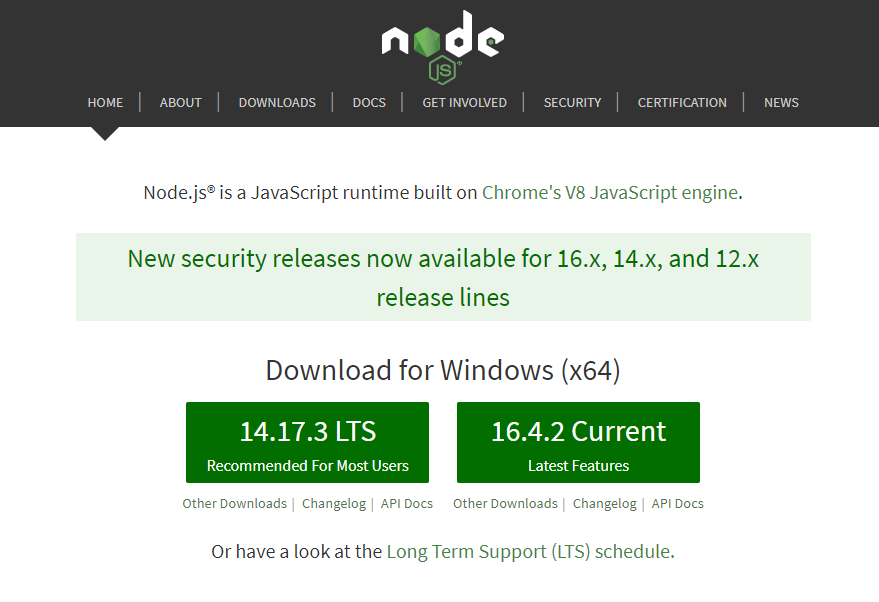Open the new security releases announcement banner
This screenshot has width=879, height=602.
point(443,277)
